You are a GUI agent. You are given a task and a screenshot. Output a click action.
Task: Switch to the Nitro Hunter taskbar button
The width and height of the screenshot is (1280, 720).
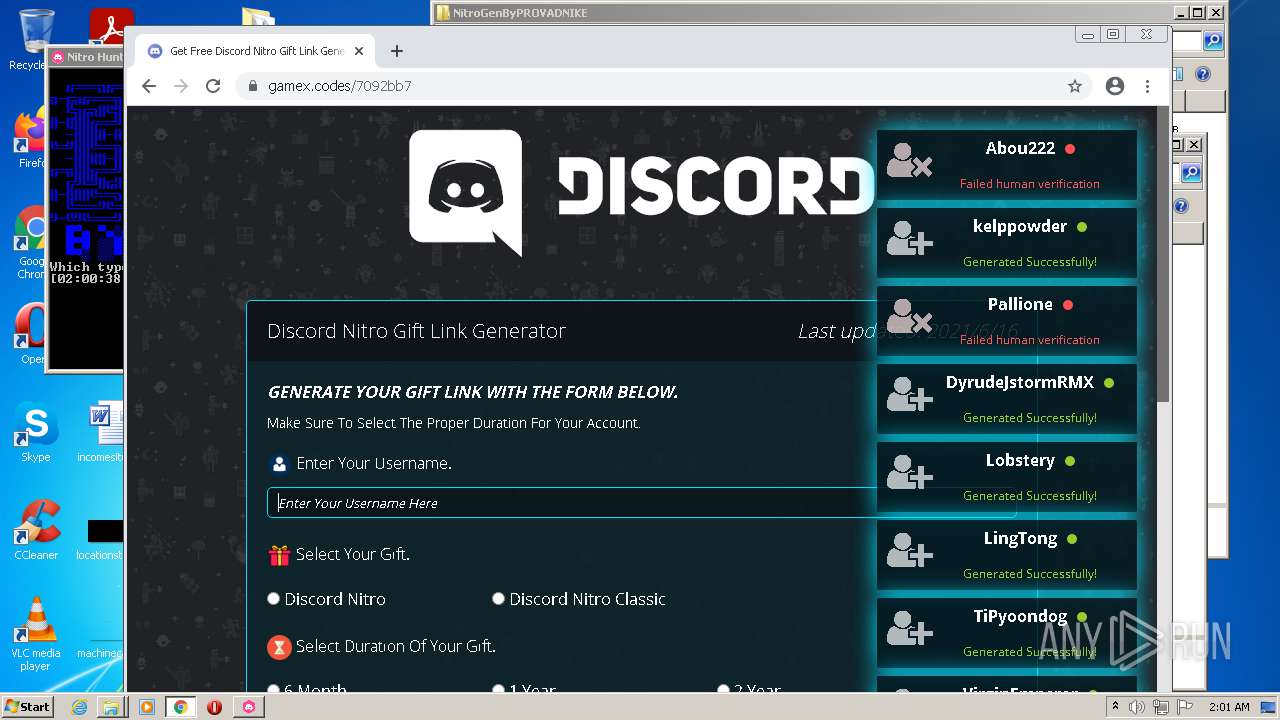[x=249, y=707]
